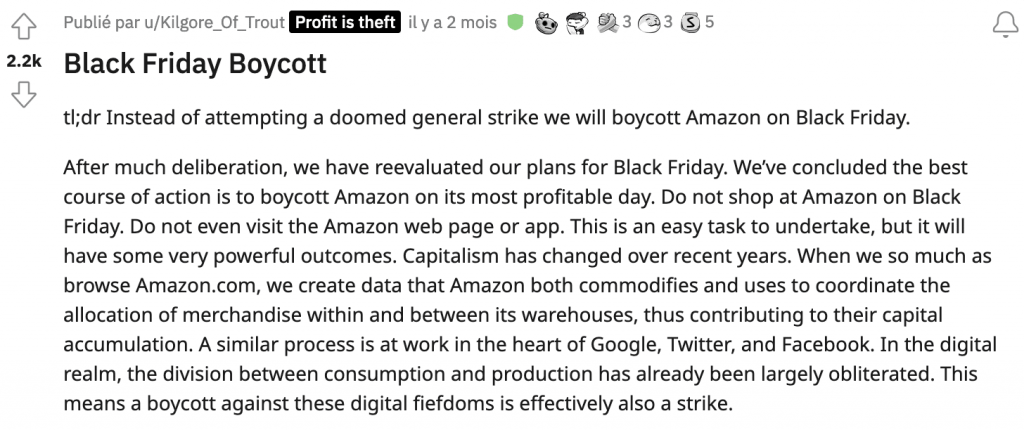1024x430 pixels.
Task: Click the "il y a 2 mois" timestamp
Action: (x=453, y=23)
